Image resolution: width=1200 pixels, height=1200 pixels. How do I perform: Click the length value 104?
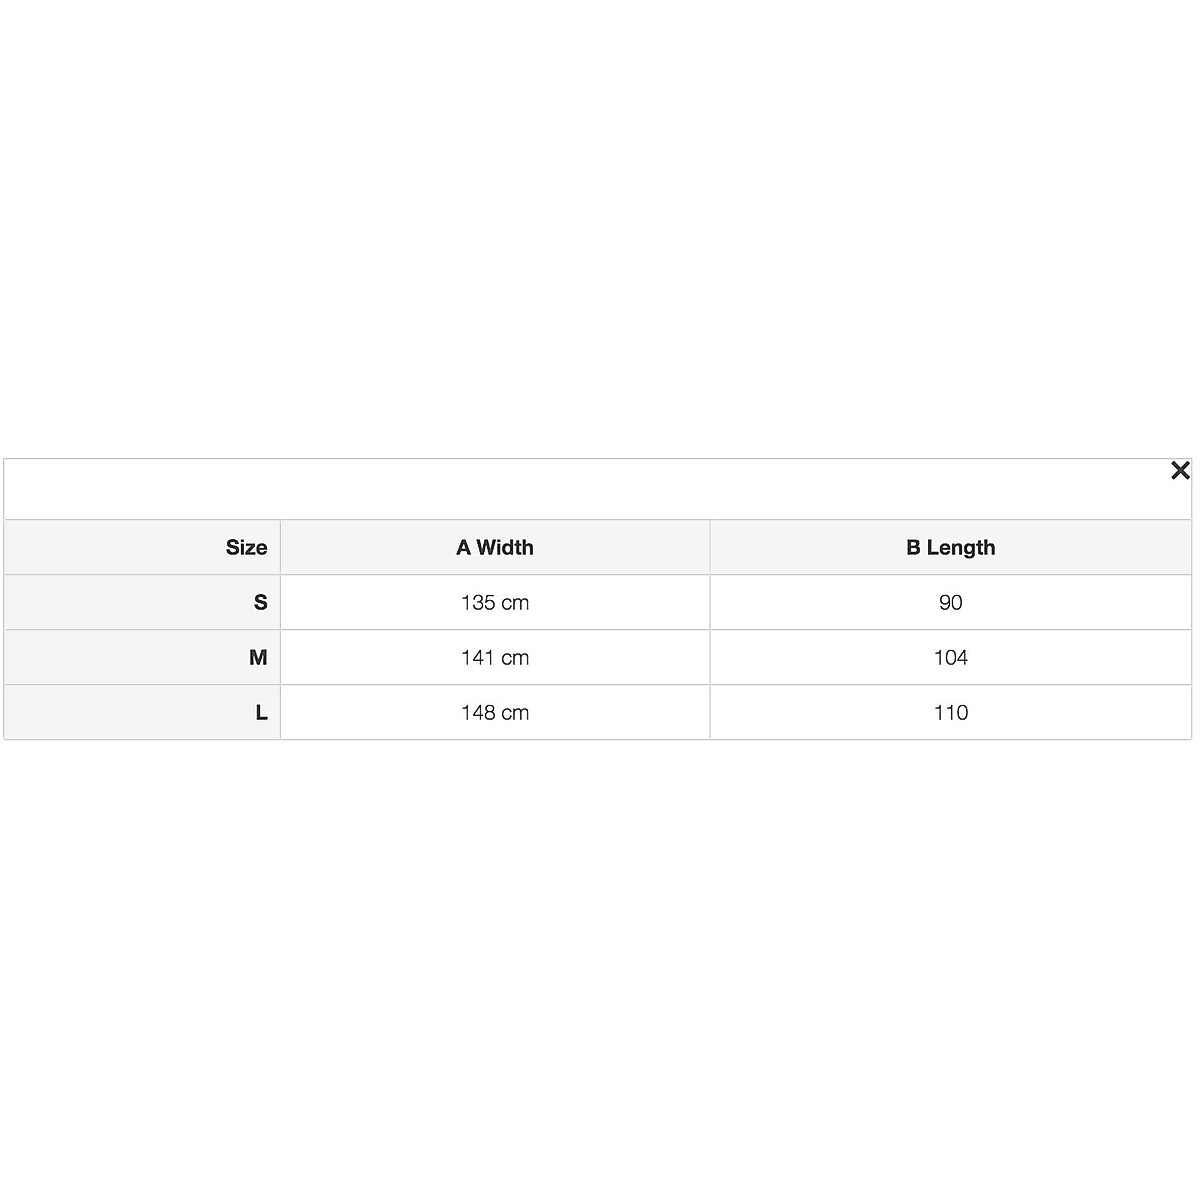pyautogui.click(x=950, y=658)
